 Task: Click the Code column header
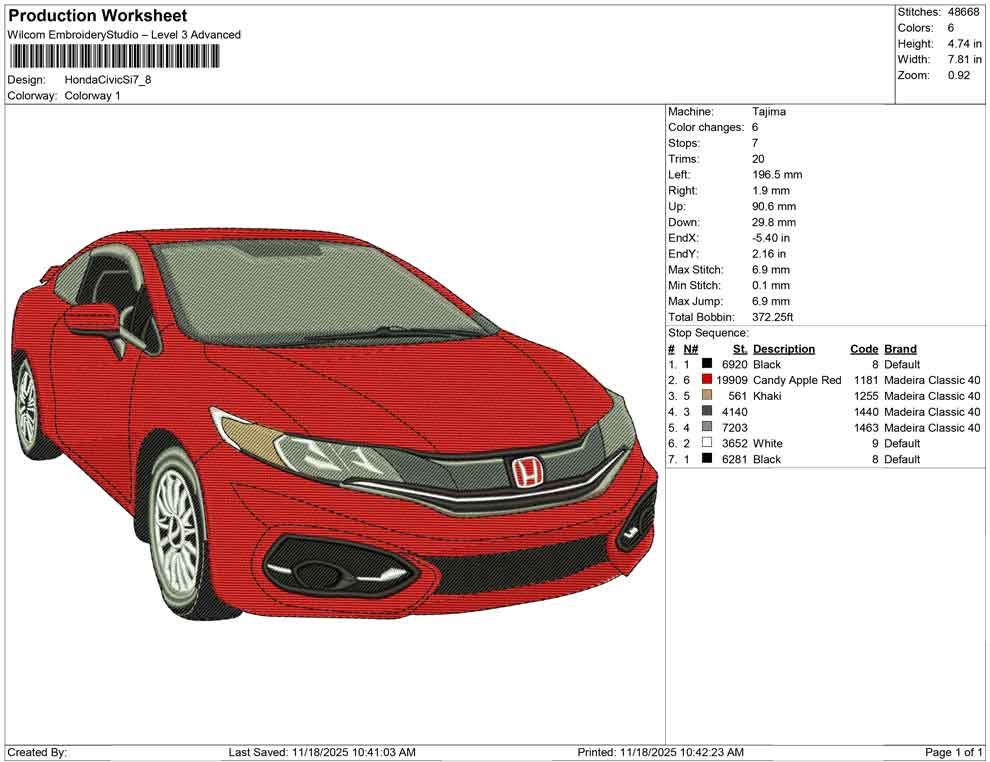point(864,348)
